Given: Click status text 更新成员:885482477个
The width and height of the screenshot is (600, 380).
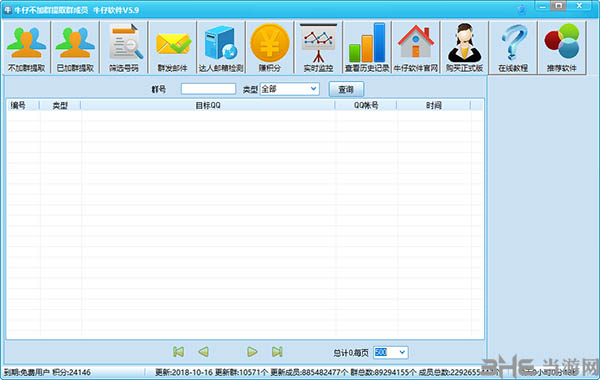Looking at the screenshot, I should [309, 372].
